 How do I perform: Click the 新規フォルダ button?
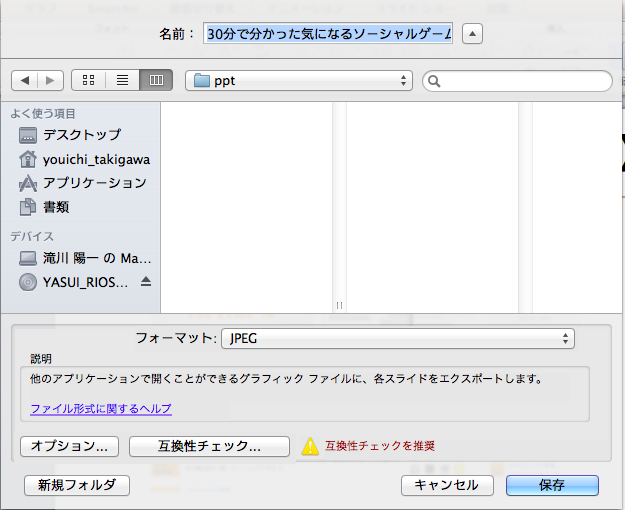[x=77, y=485]
